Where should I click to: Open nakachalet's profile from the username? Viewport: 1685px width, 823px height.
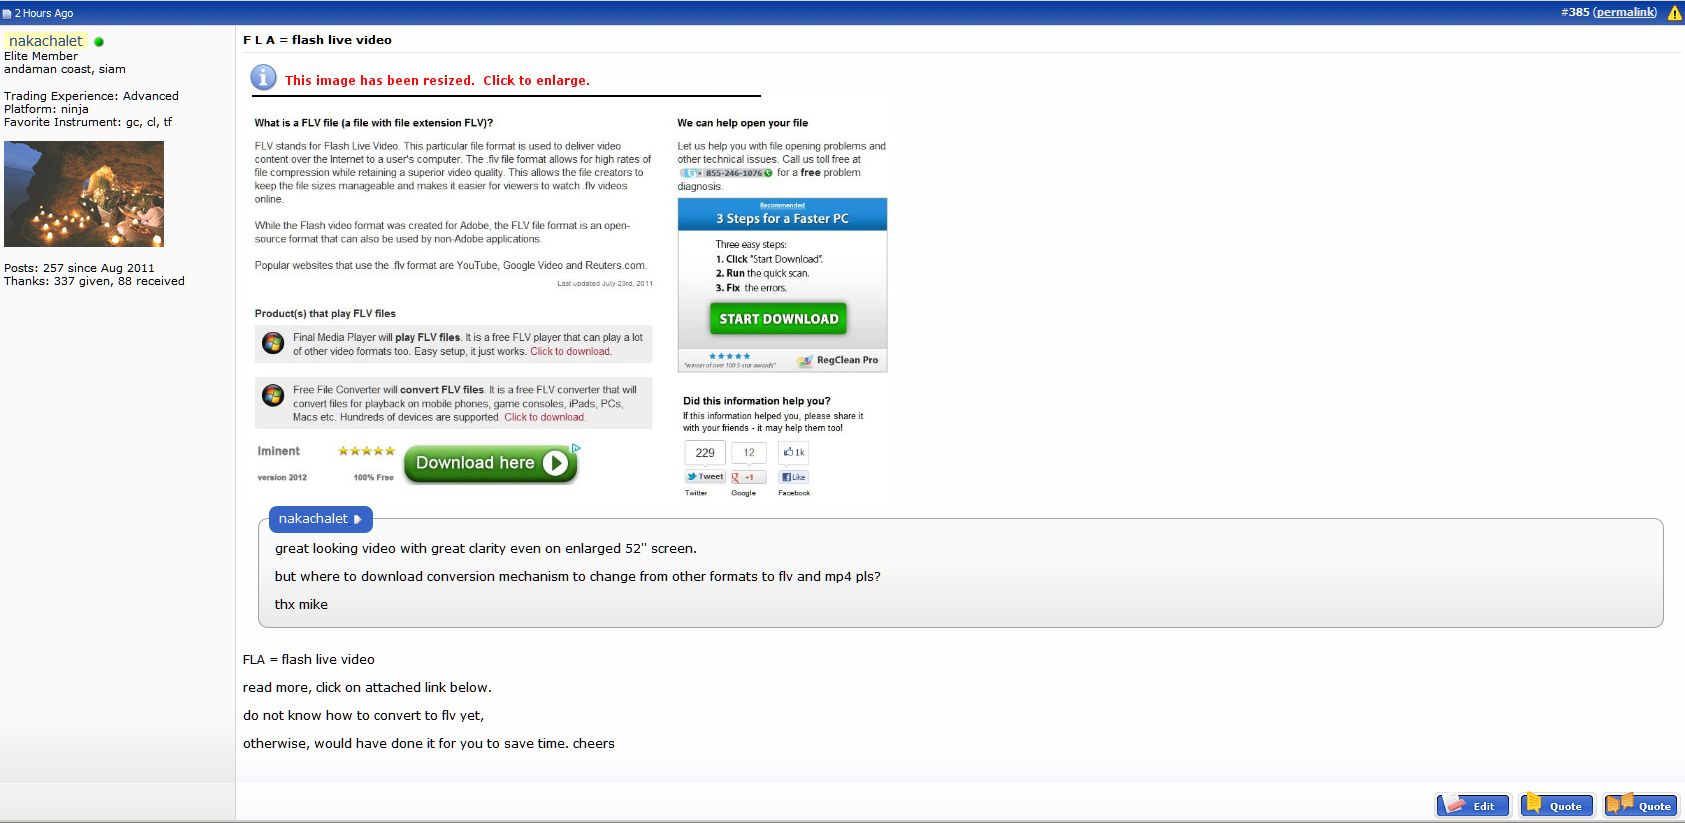[x=46, y=41]
